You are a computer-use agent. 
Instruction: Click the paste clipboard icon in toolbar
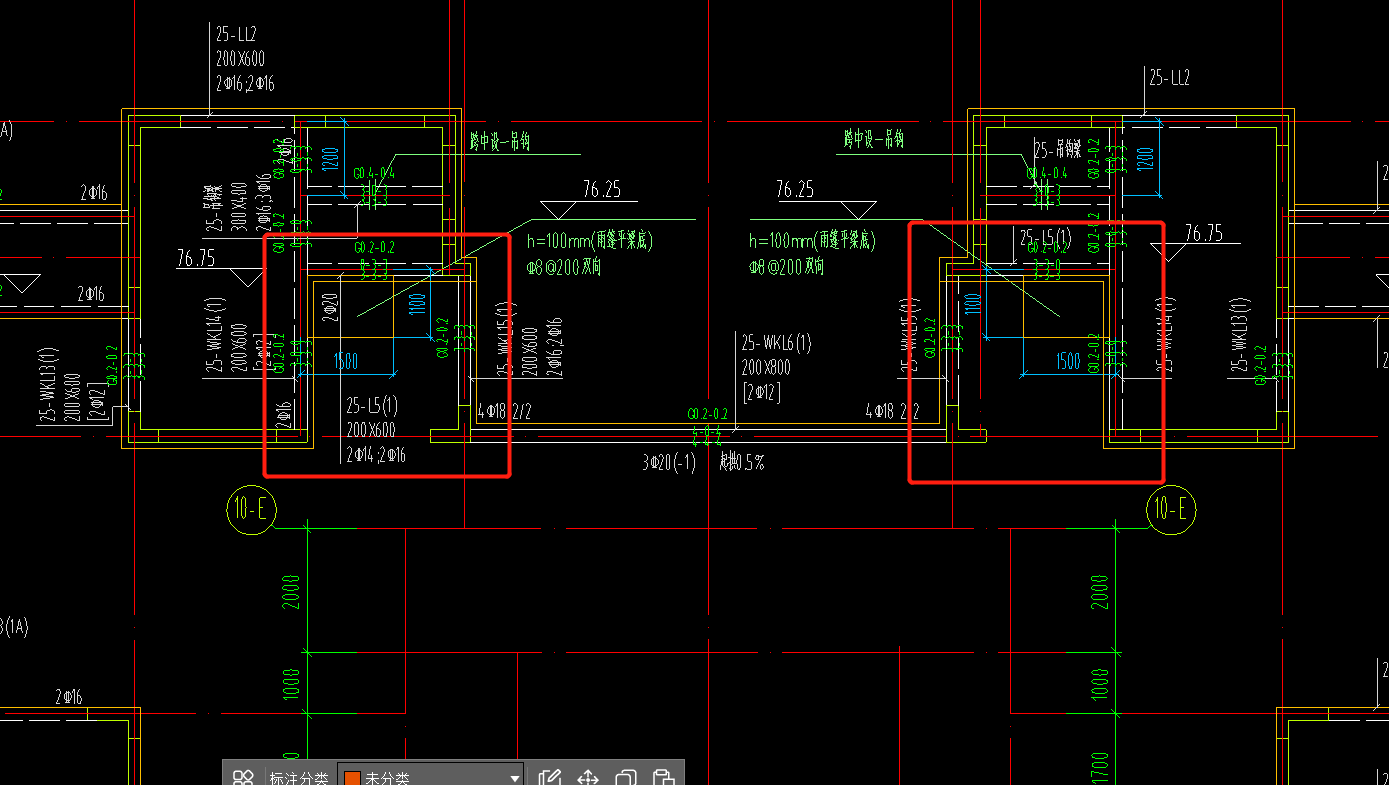coord(662,778)
